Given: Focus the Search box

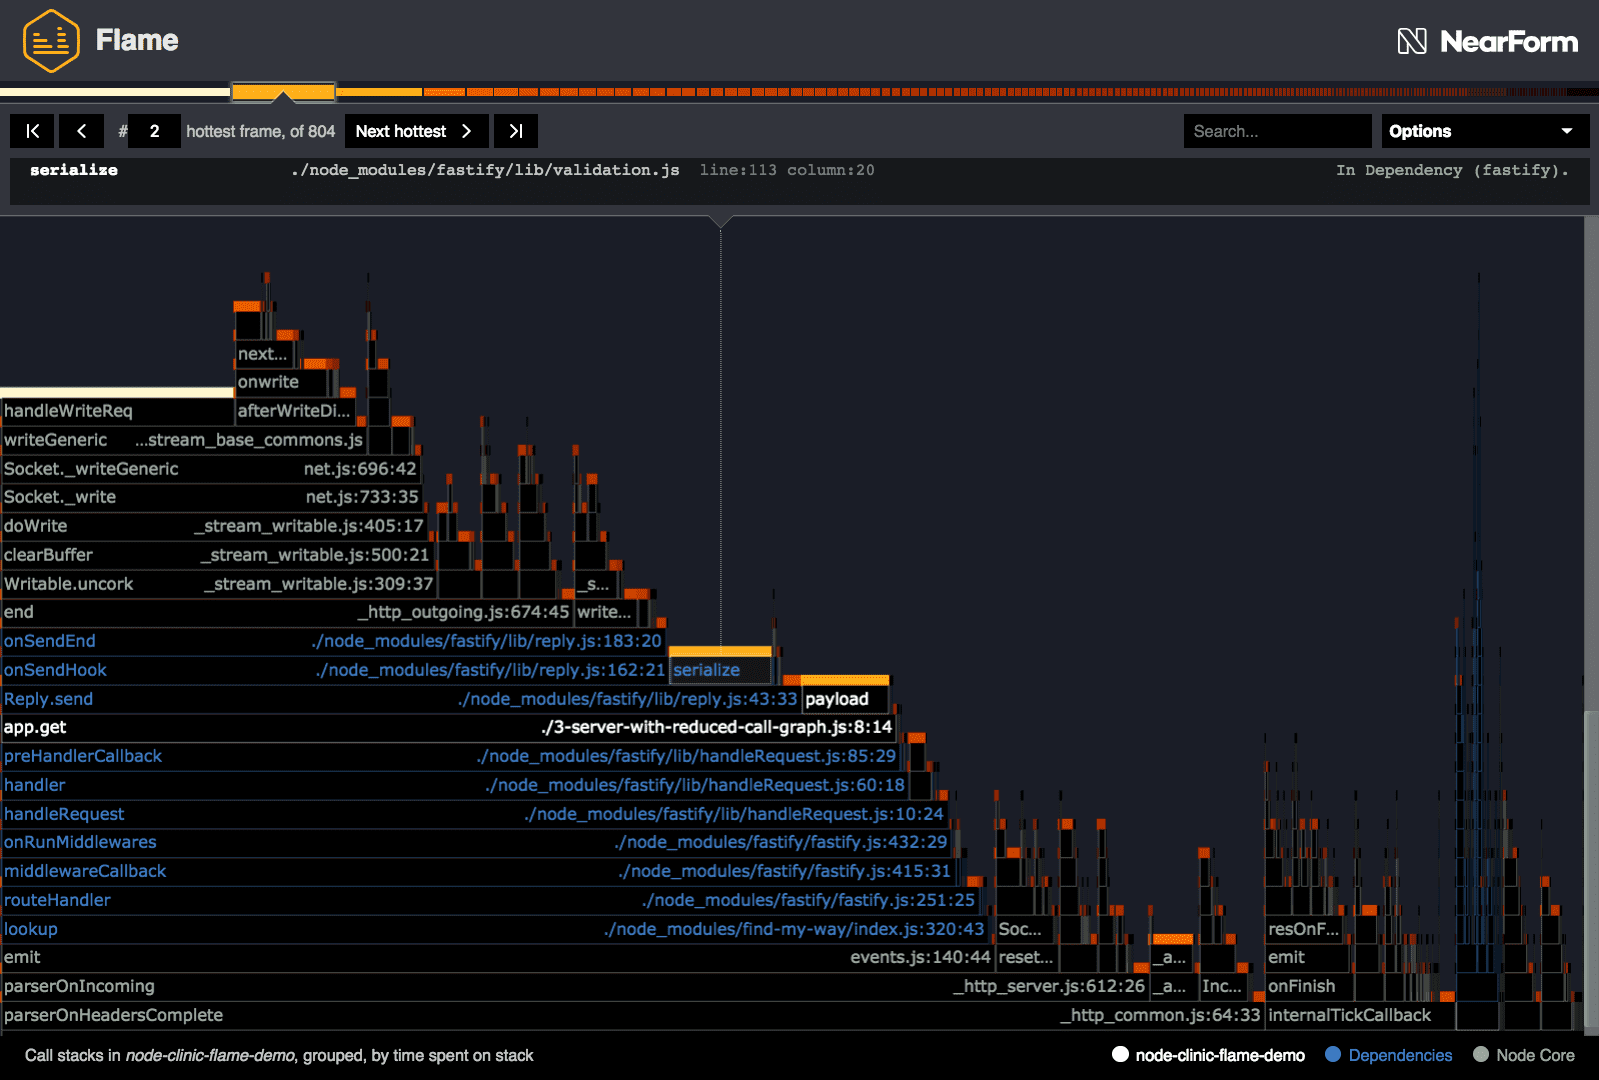Looking at the screenshot, I should 1277,131.
